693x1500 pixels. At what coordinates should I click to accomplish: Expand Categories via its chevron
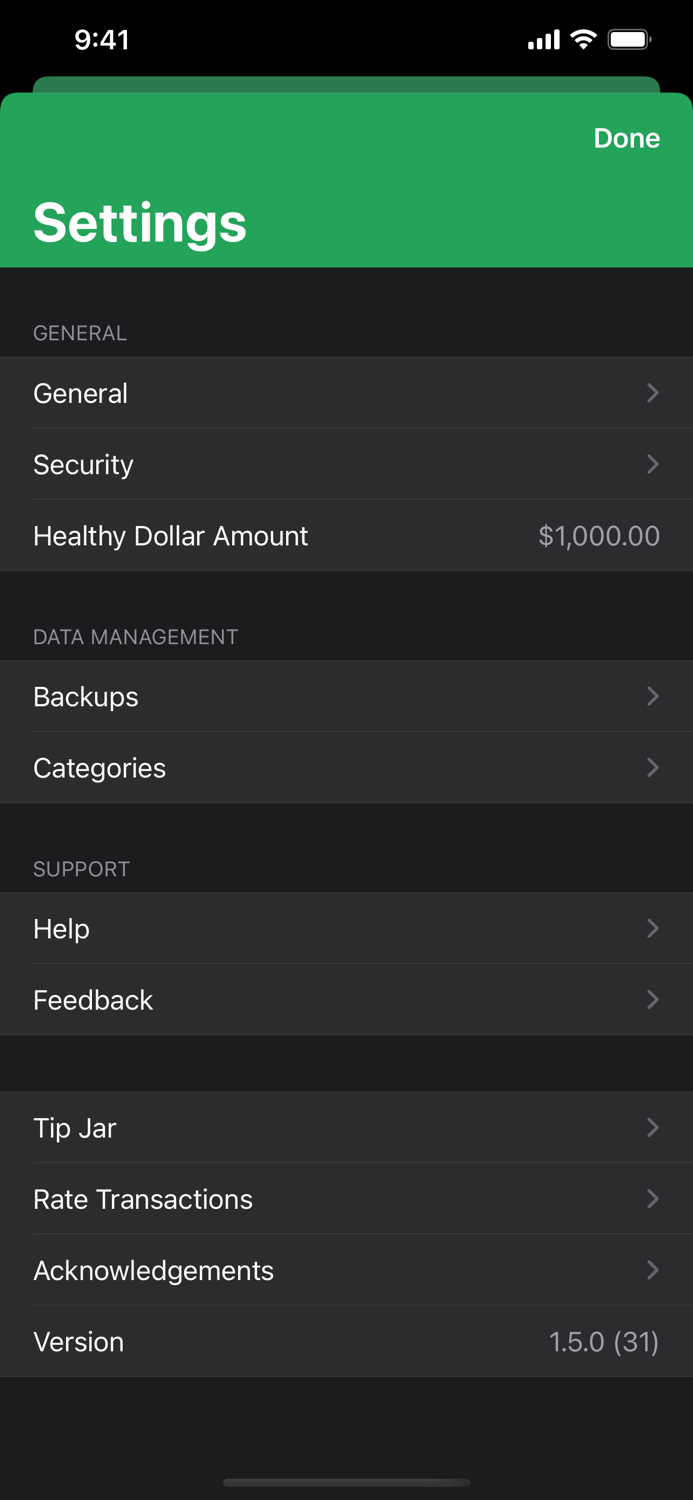653,768
